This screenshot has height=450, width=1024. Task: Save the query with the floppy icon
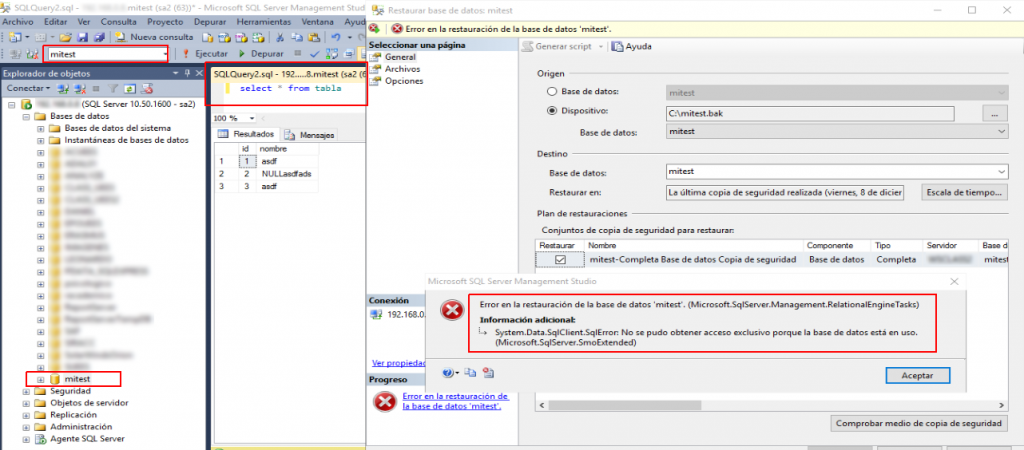pyautogui.click(x=83, y=37)
